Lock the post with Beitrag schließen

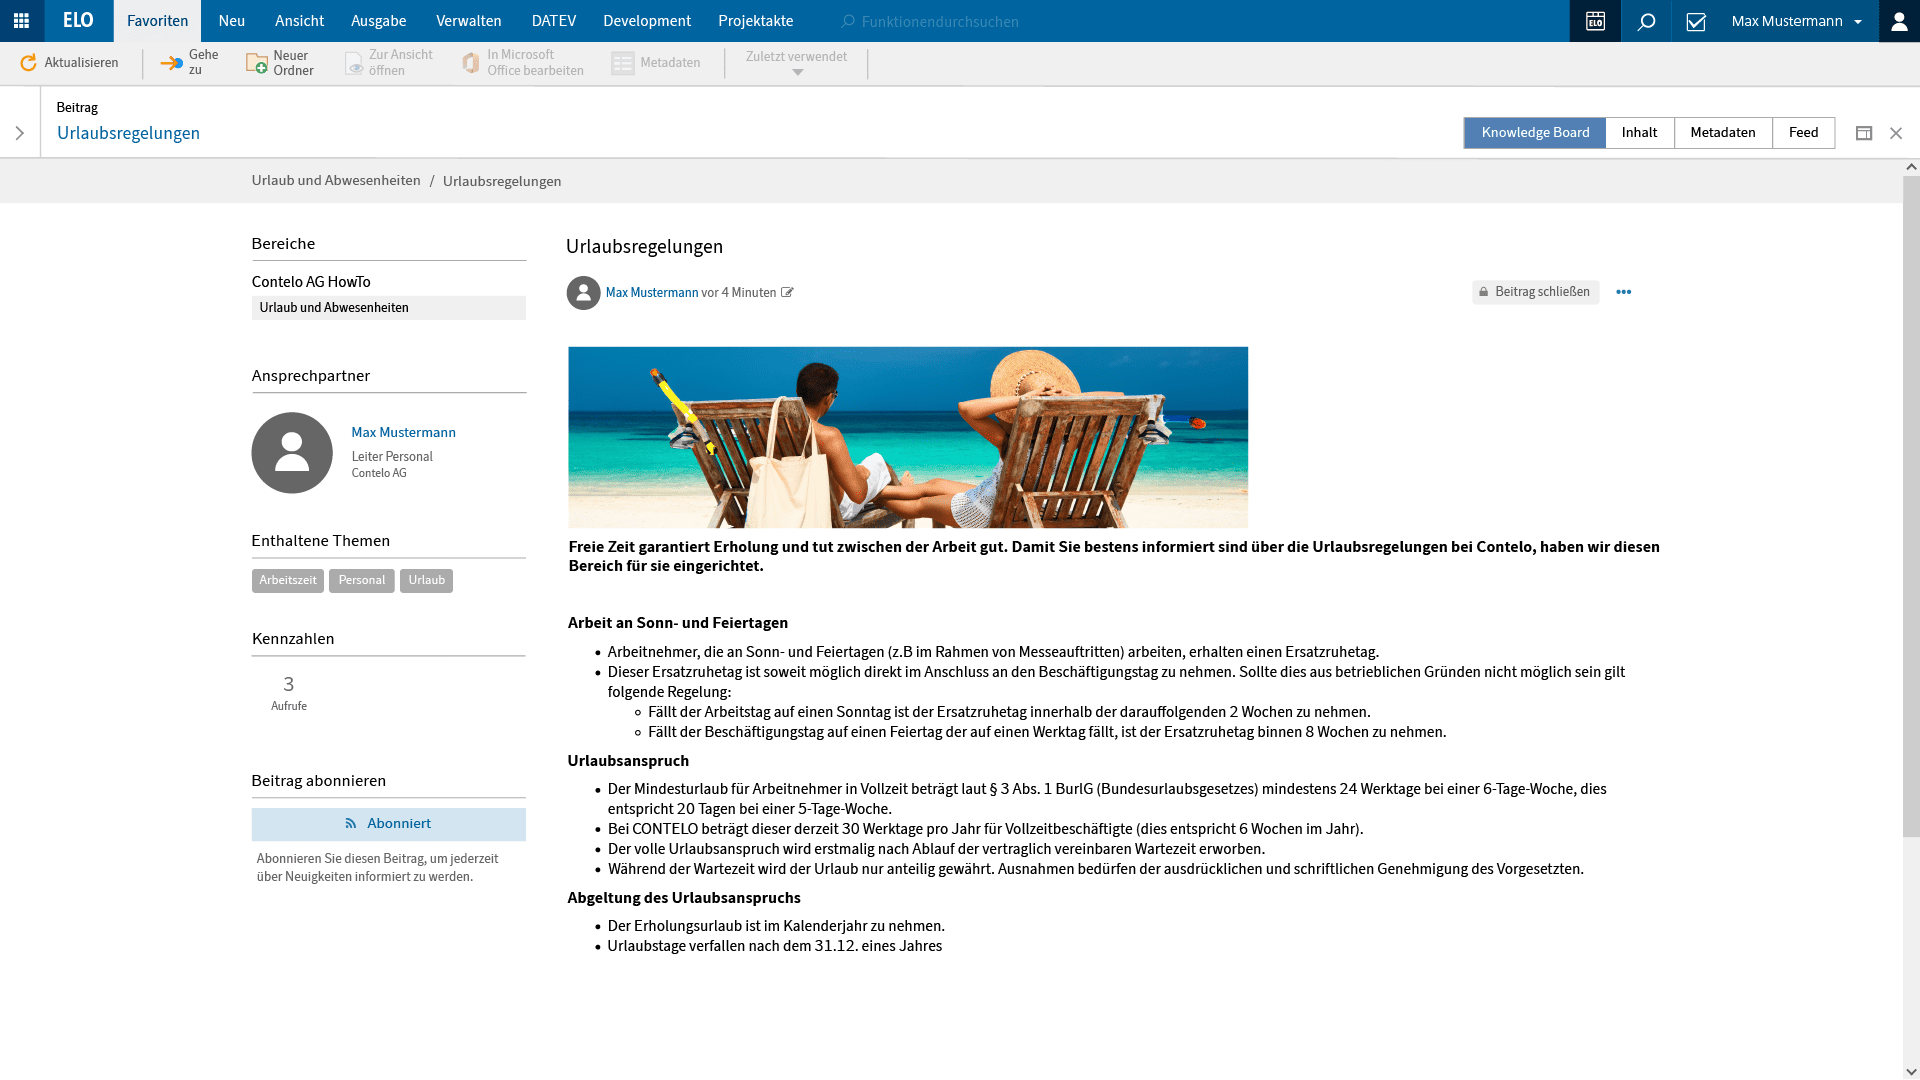[x=1535, y=292]
